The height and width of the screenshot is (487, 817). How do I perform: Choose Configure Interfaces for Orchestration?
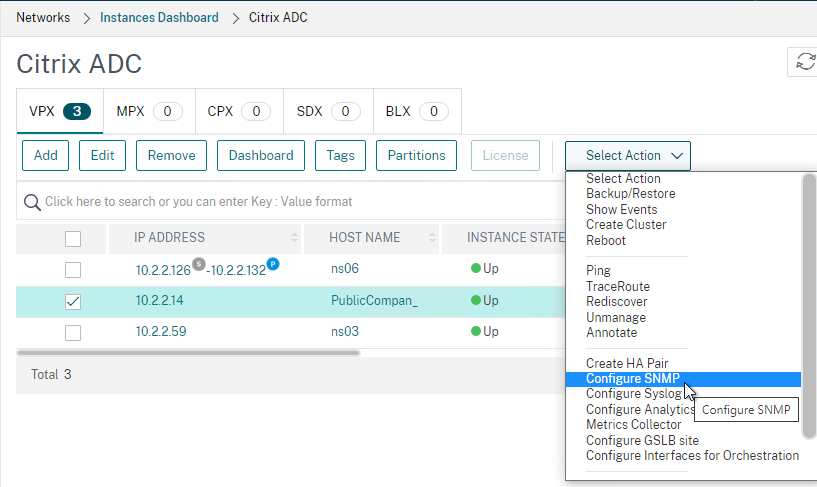tap(692, 456)
